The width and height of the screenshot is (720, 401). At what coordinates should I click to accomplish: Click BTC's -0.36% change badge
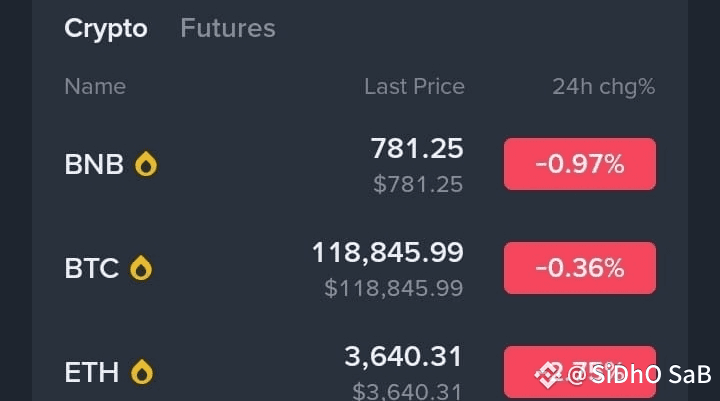click(579, 268)
